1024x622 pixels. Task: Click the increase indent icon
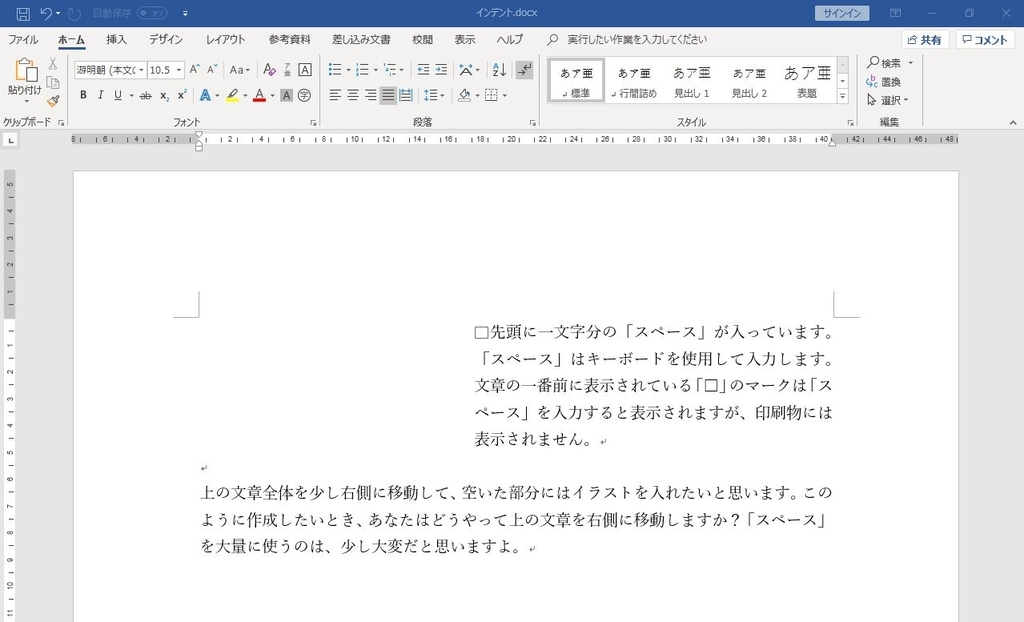[x=439, y=69]
